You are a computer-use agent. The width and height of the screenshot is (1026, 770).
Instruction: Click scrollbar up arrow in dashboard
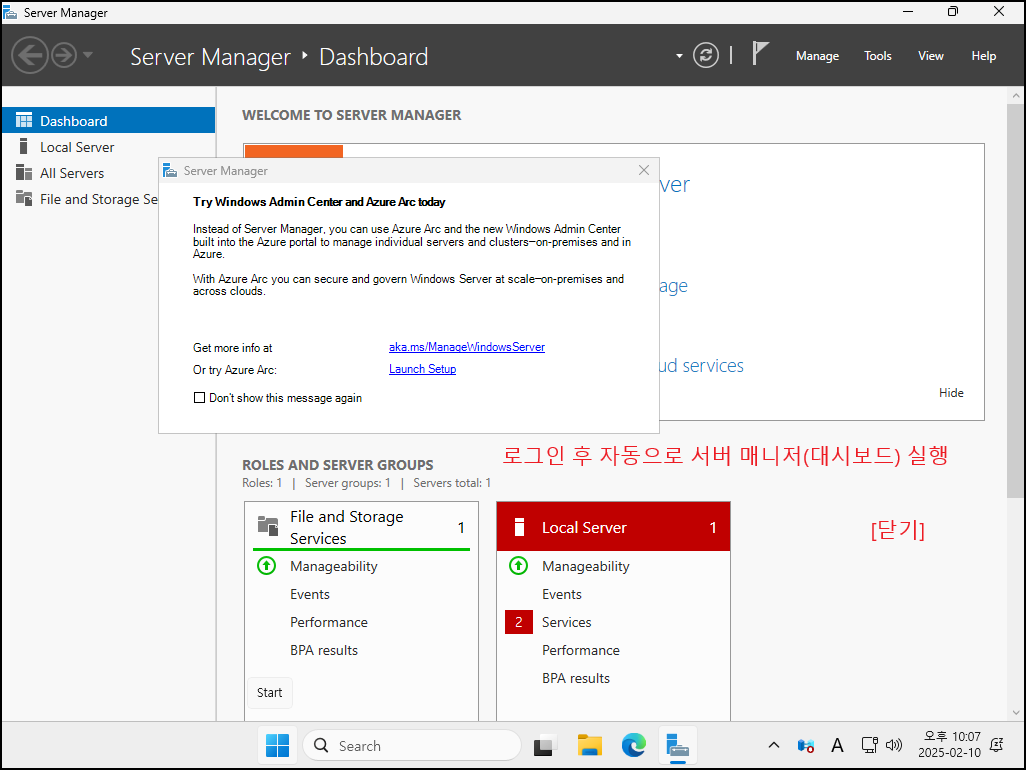coord(1016,96)
